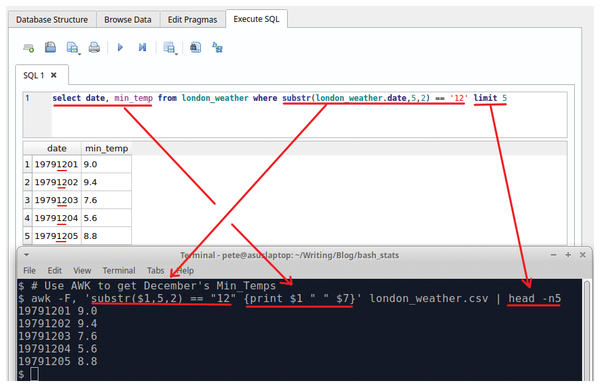Open the Terminal View menu
Screen dimensions: 600x387
coord(82,271)
